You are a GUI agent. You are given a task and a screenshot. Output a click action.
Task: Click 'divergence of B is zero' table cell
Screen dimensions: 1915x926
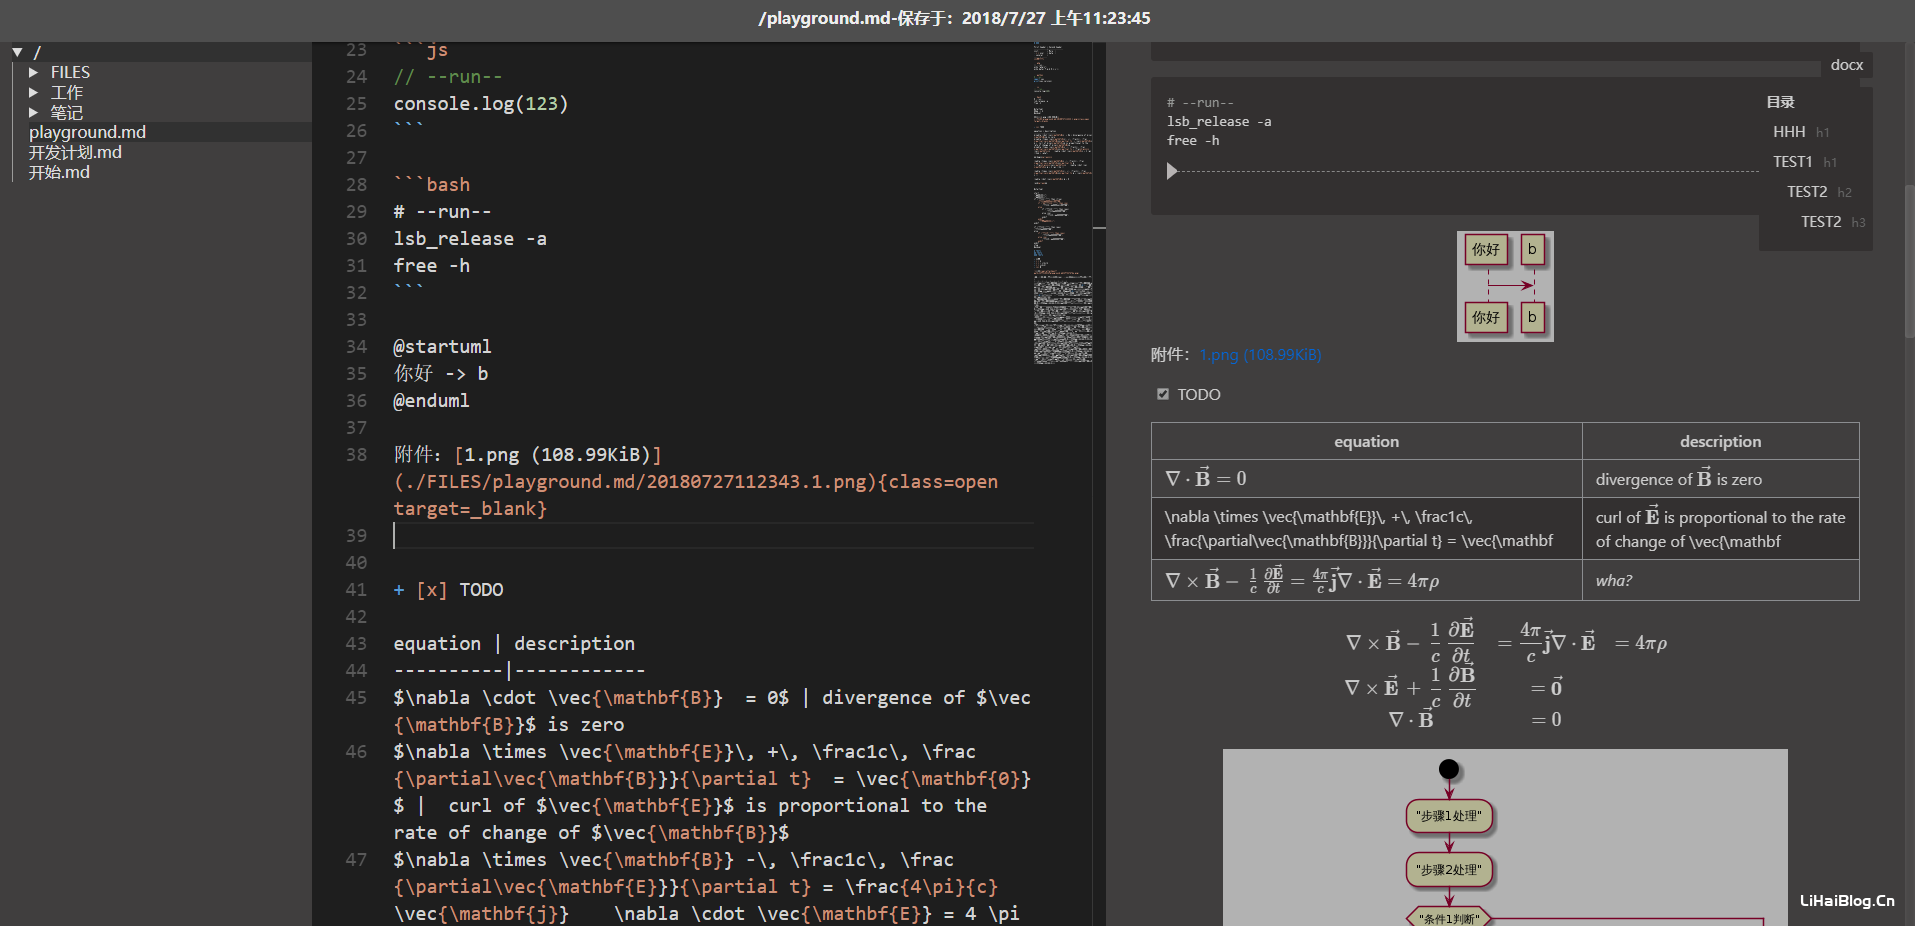(1720, 479)
